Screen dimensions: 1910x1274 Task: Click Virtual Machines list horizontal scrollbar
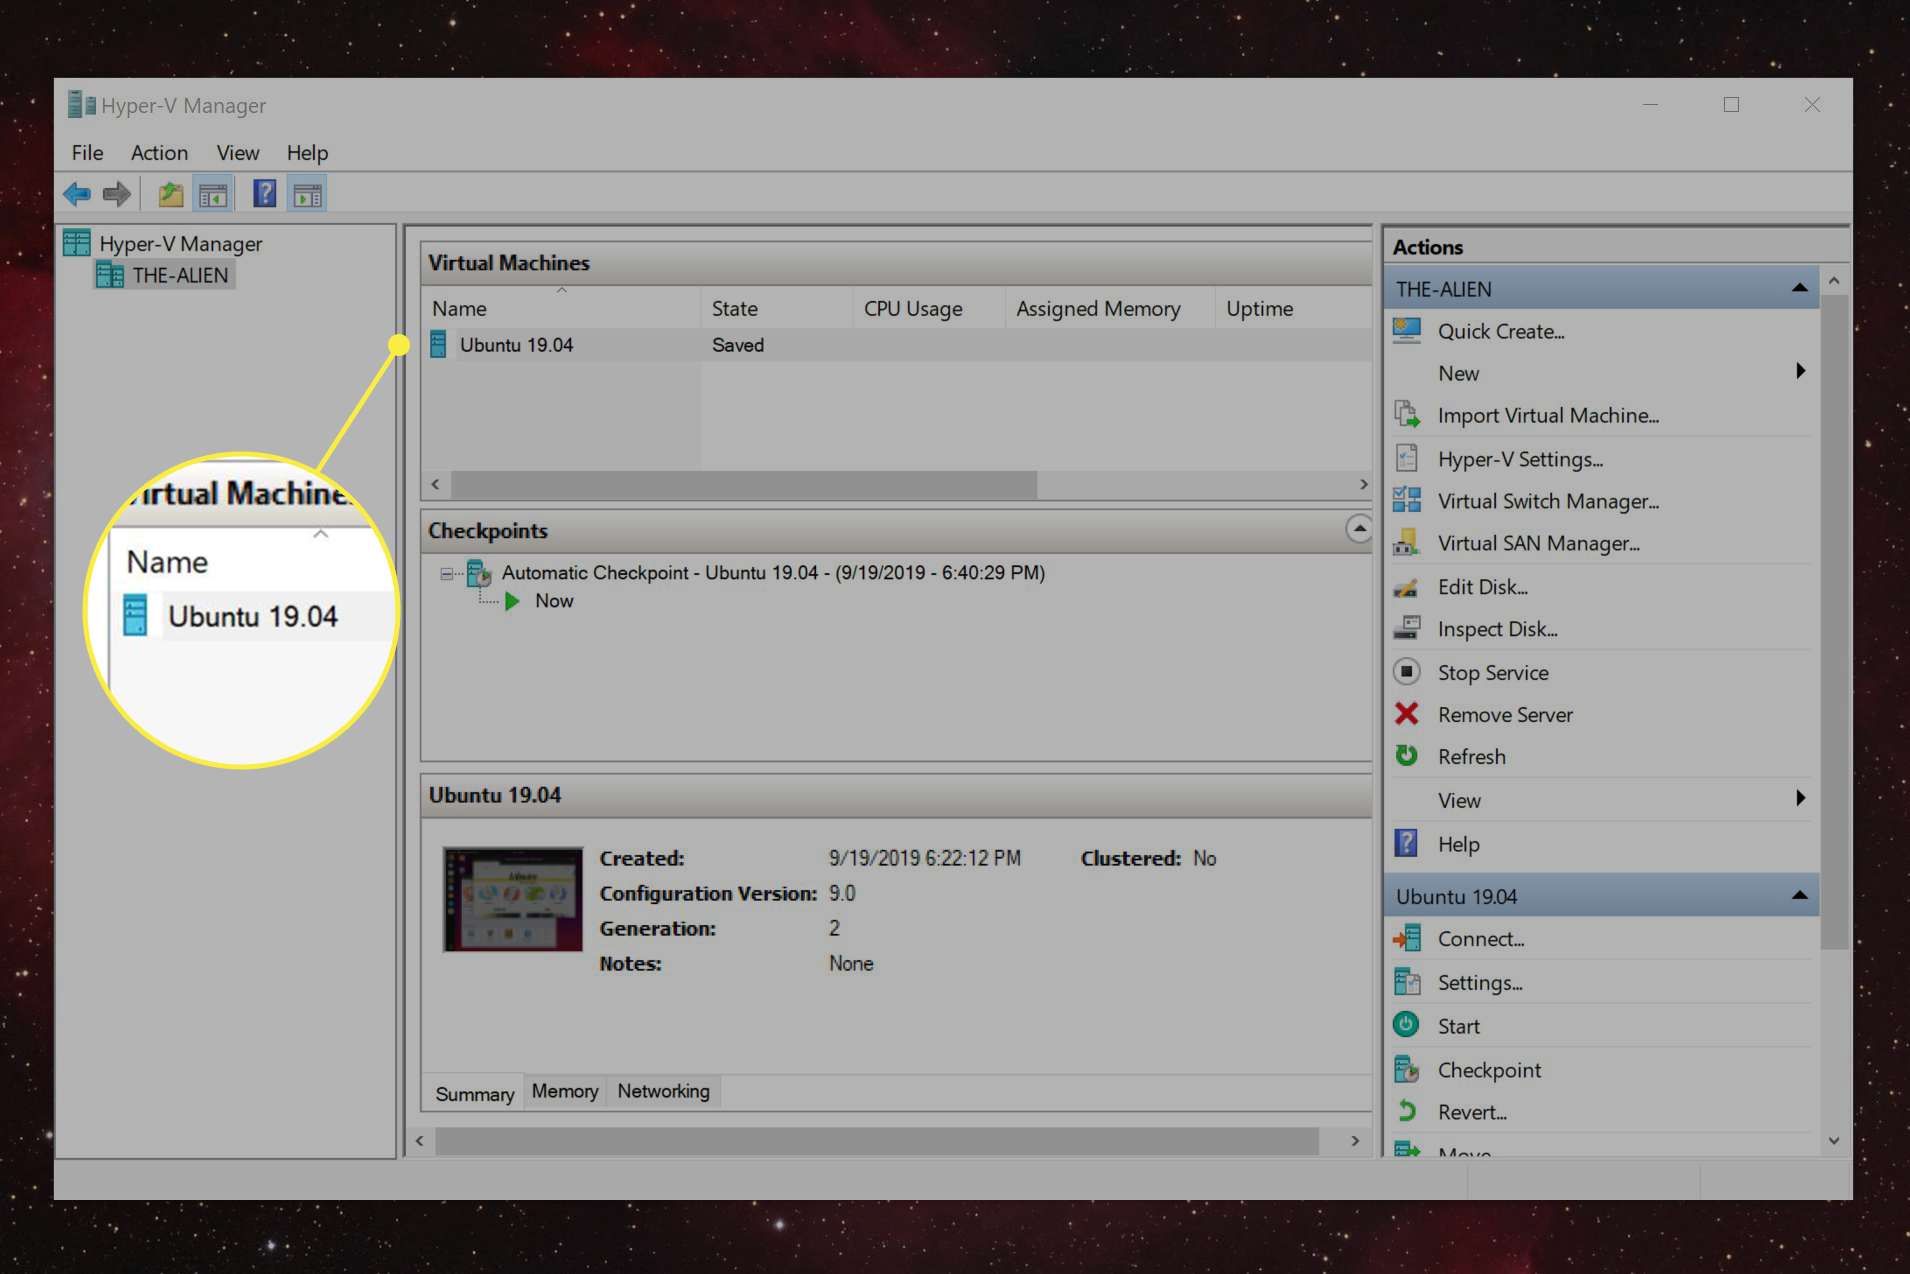coord(744,484)
